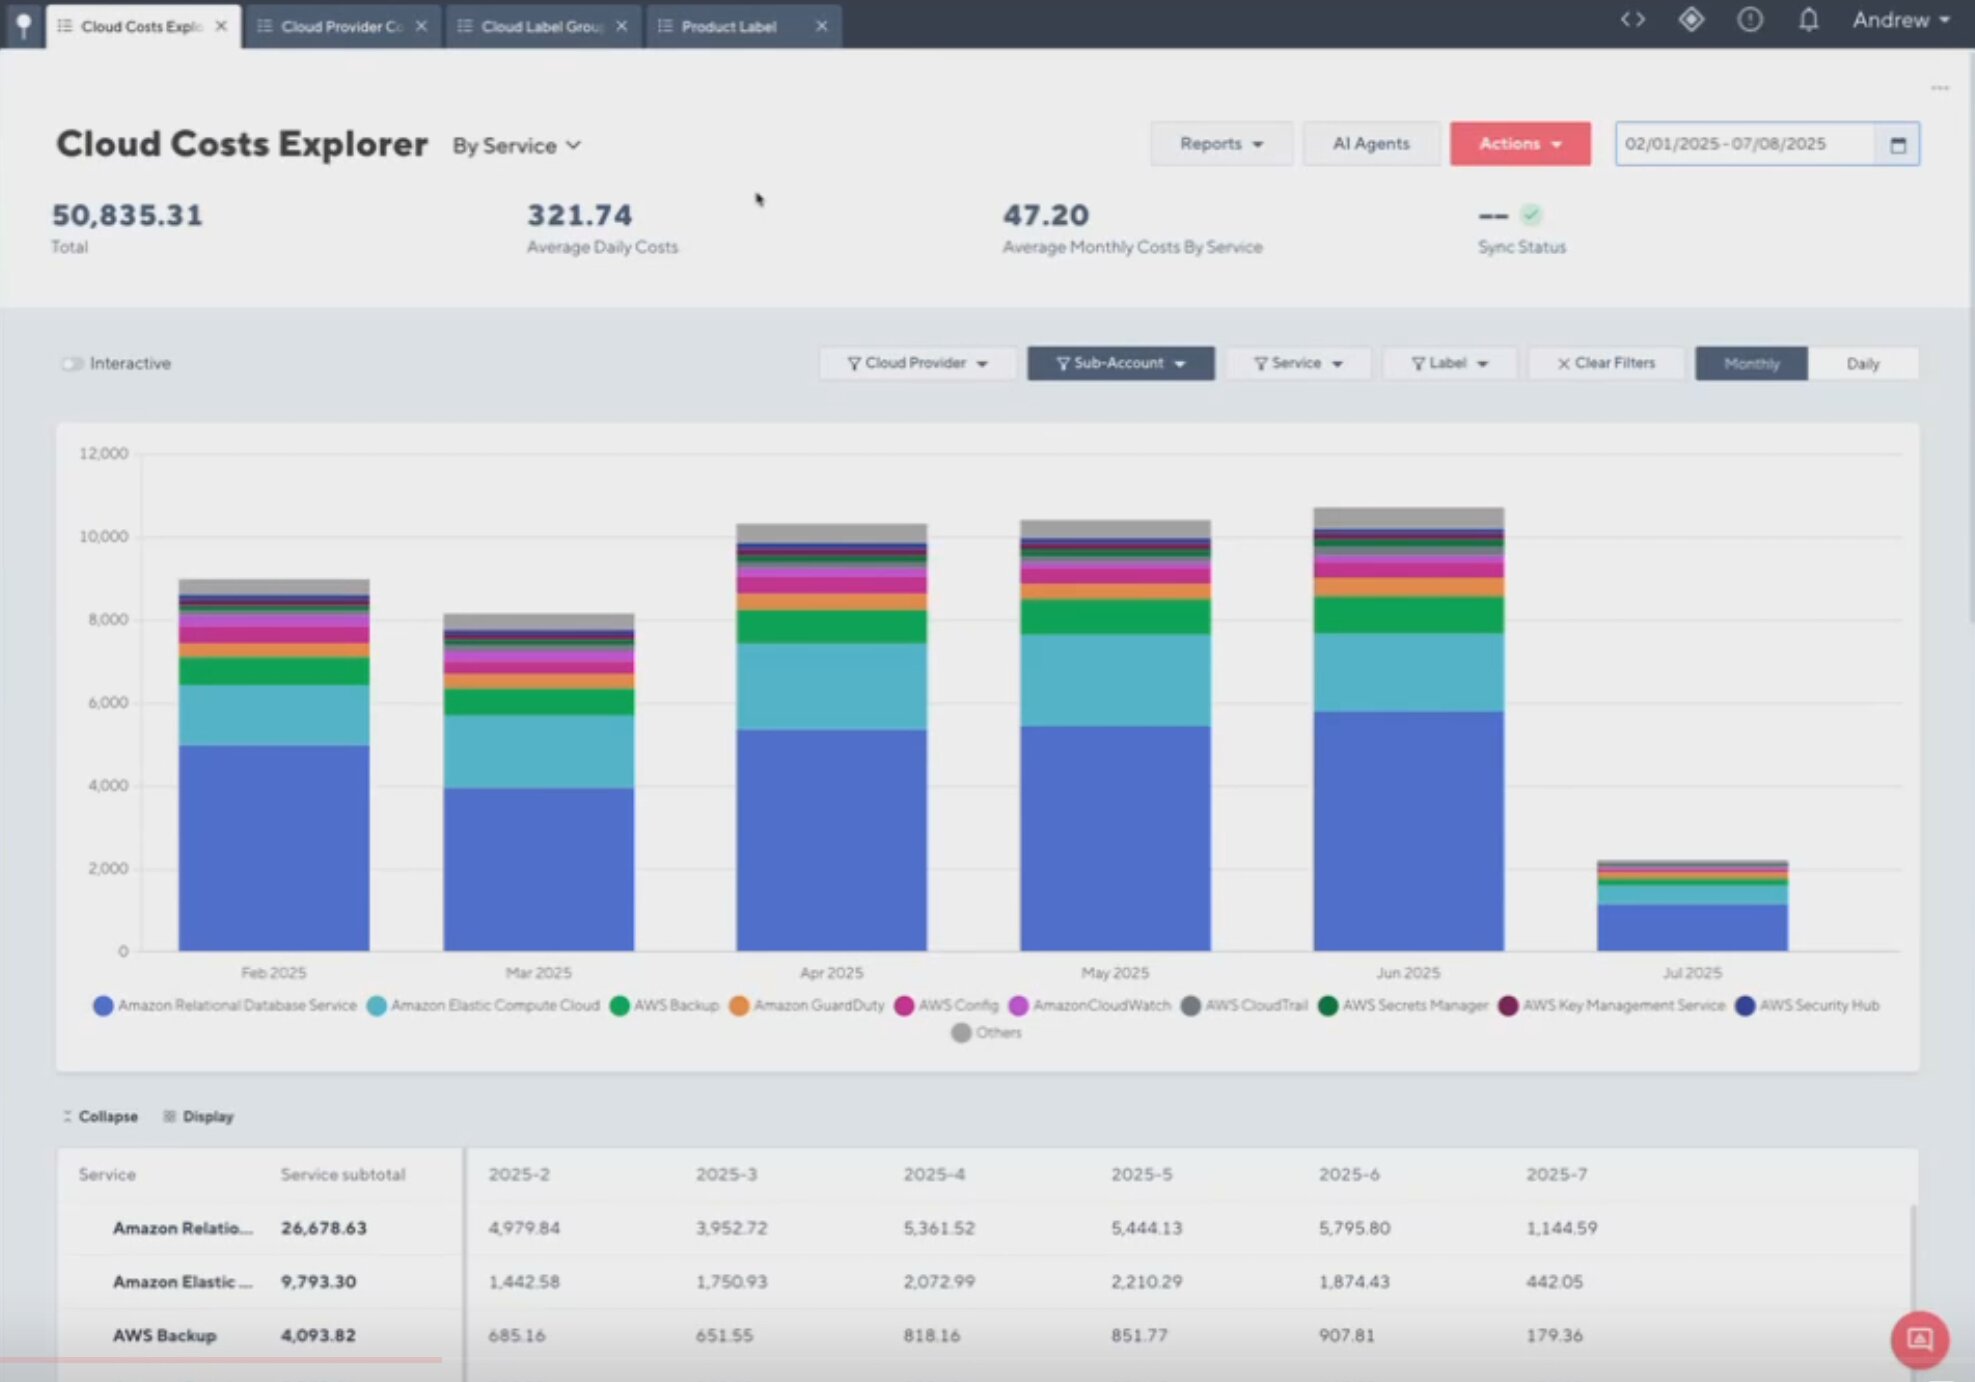Screen dimensions: 1975x1382
Task: Open the Reports dropdown
Action: click(x=1220, y=144)
